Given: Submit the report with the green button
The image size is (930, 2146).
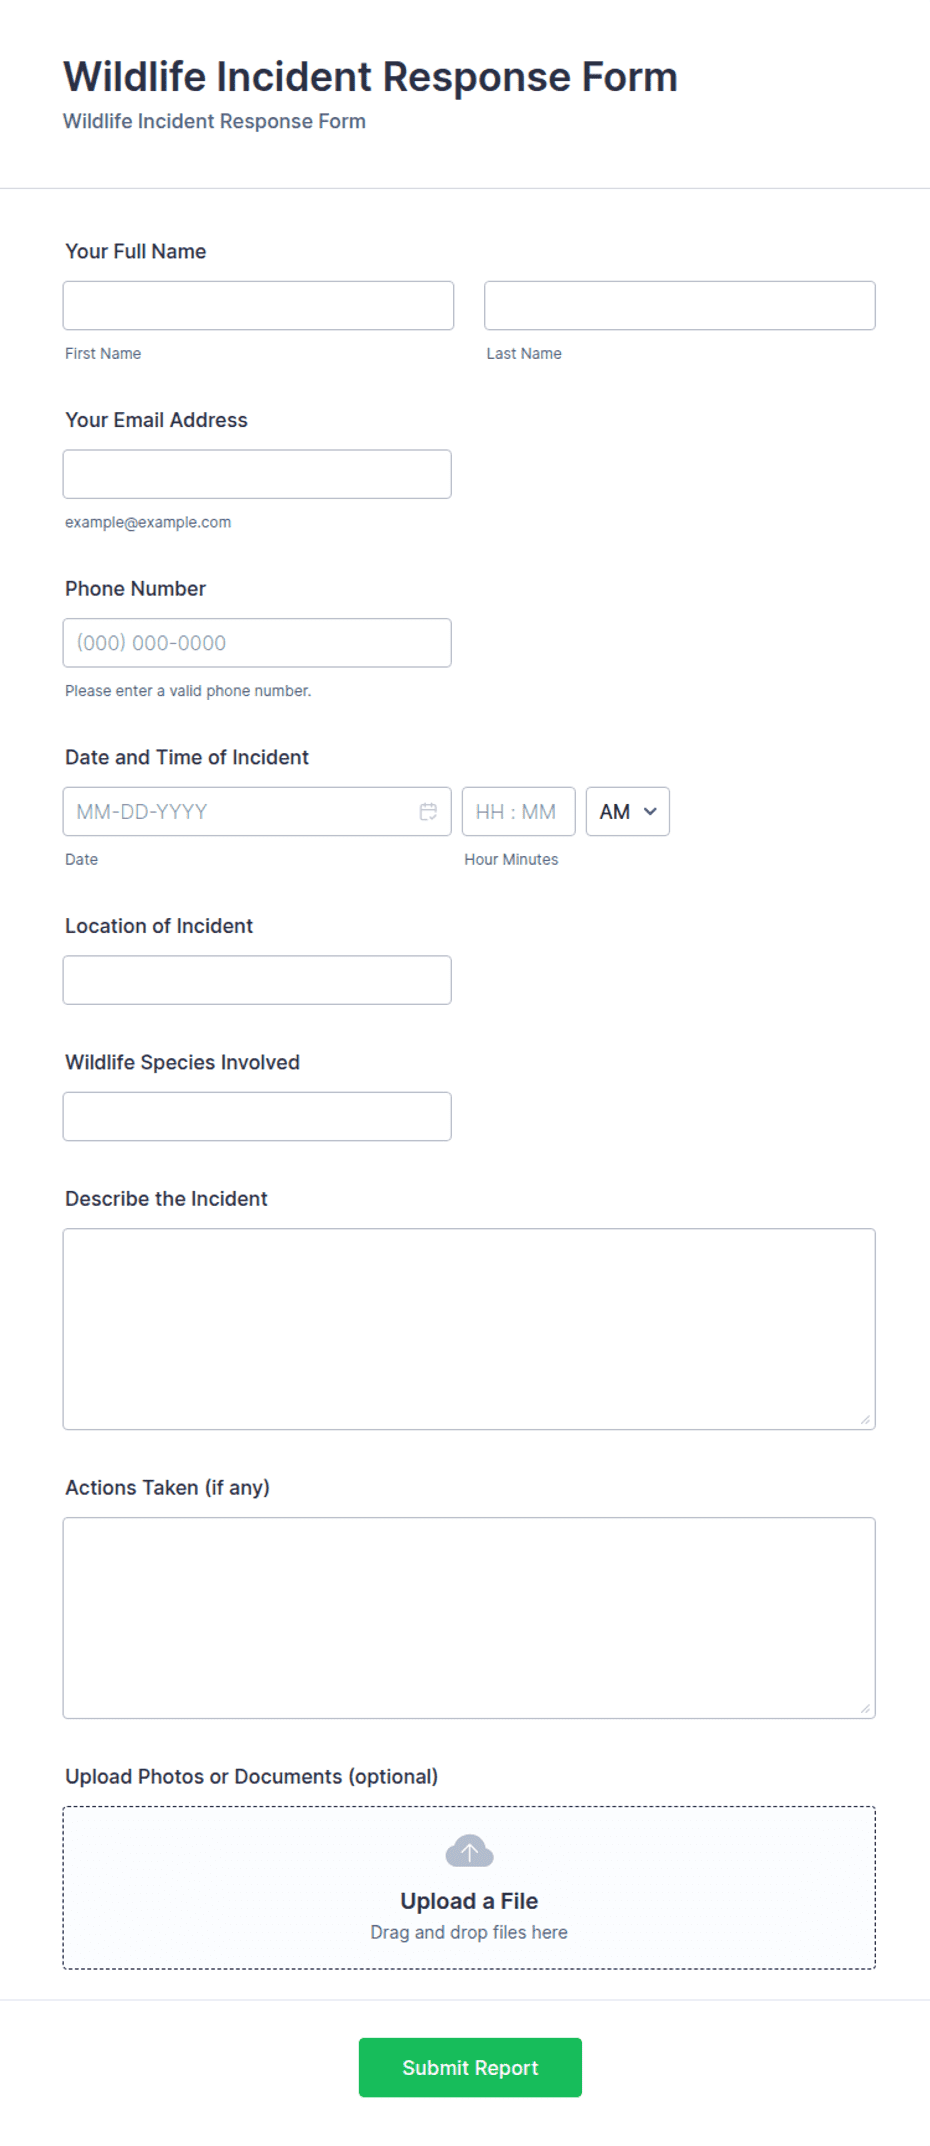Looking at the screenshot, I should pos(470,2067).
